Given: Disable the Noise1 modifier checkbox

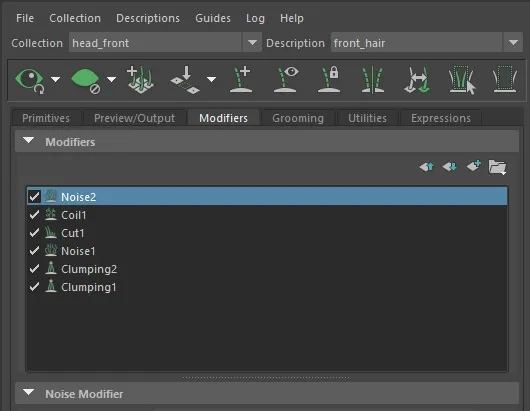Looking at the screenshot, I should (34, 250).
